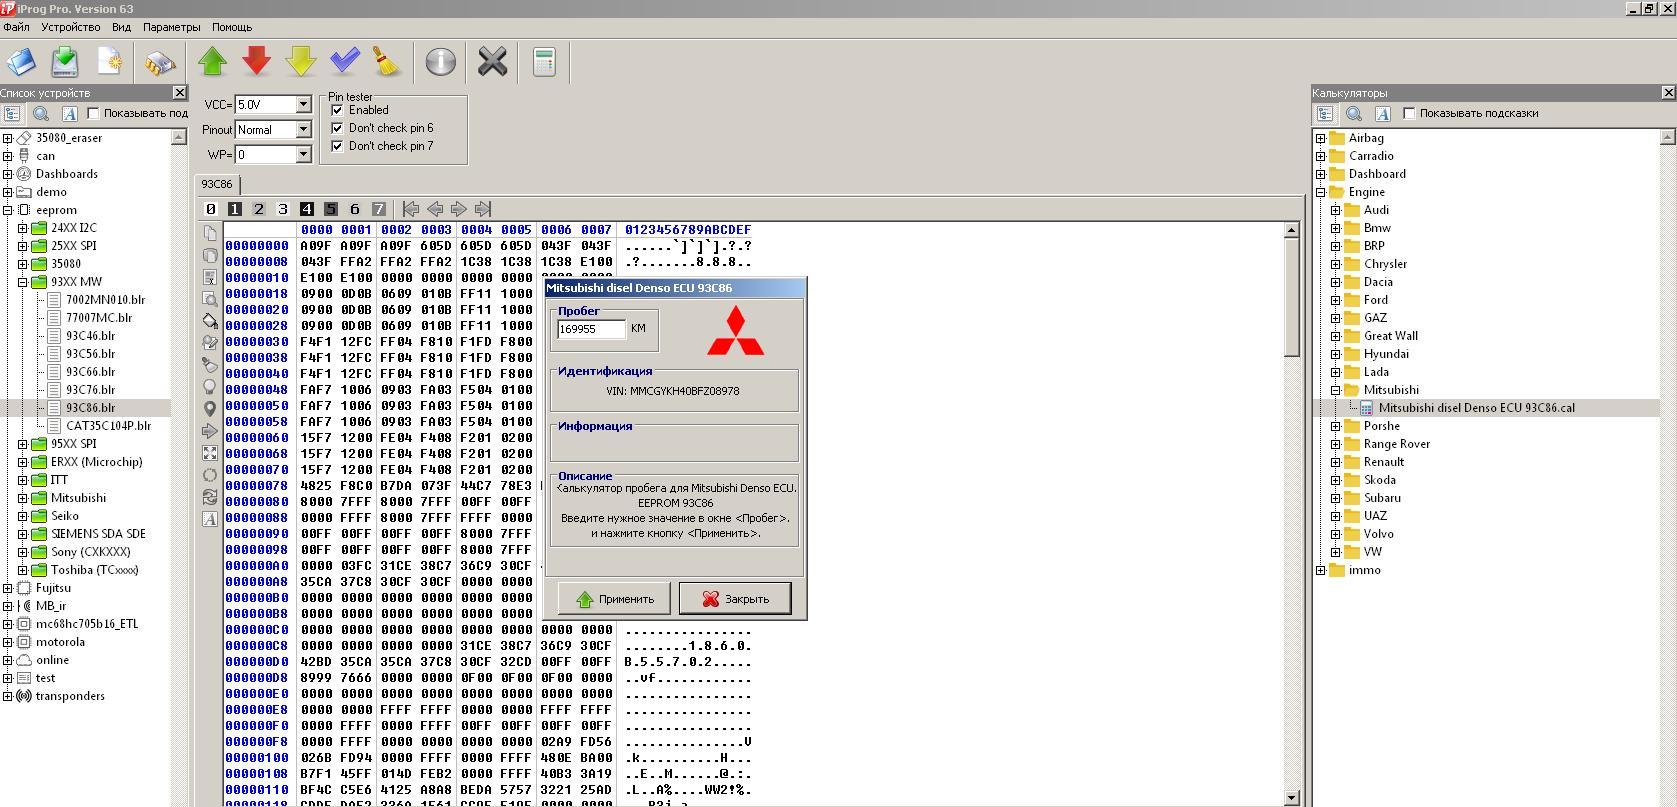The width and height of the screenshot is (1677, 807).
Task: Select the transponders item in device list
Action: coord(70,696)
